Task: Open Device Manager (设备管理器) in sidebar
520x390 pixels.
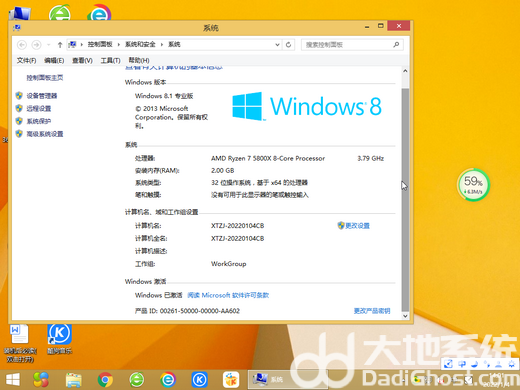Action: click(x=42, y=96)
